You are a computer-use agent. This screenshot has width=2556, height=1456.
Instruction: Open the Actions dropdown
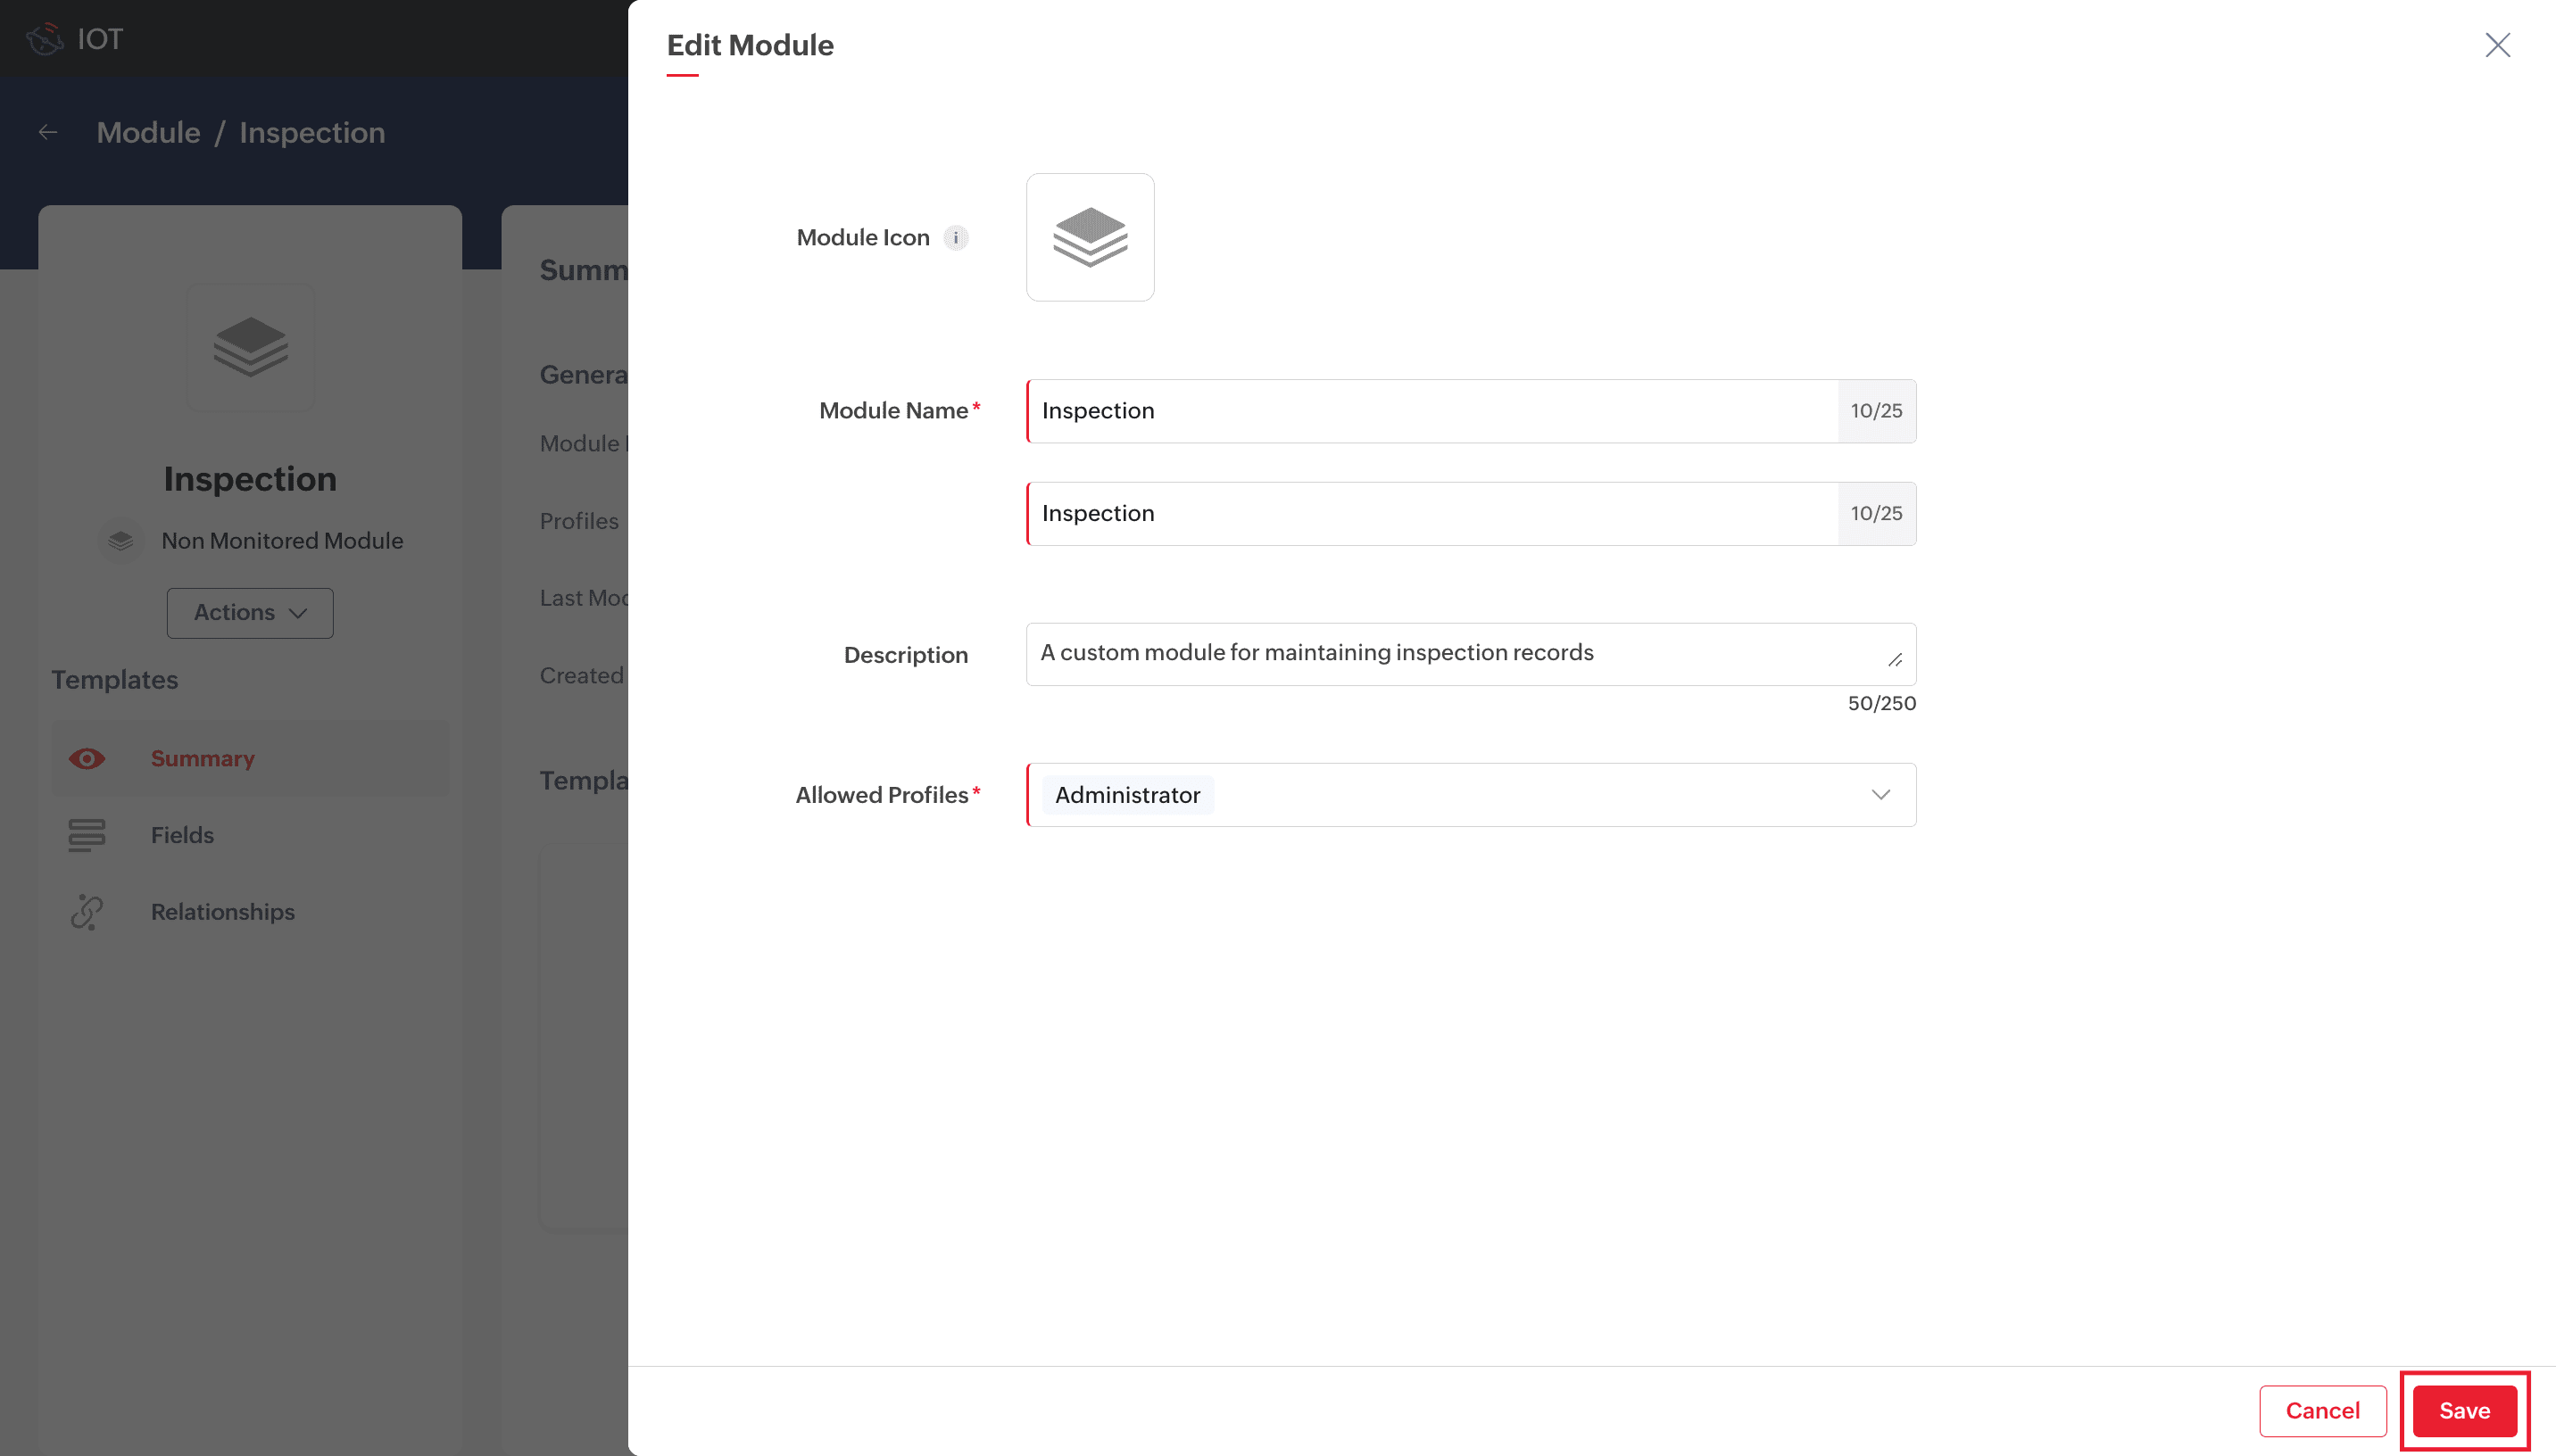click(x=250, y=613)
